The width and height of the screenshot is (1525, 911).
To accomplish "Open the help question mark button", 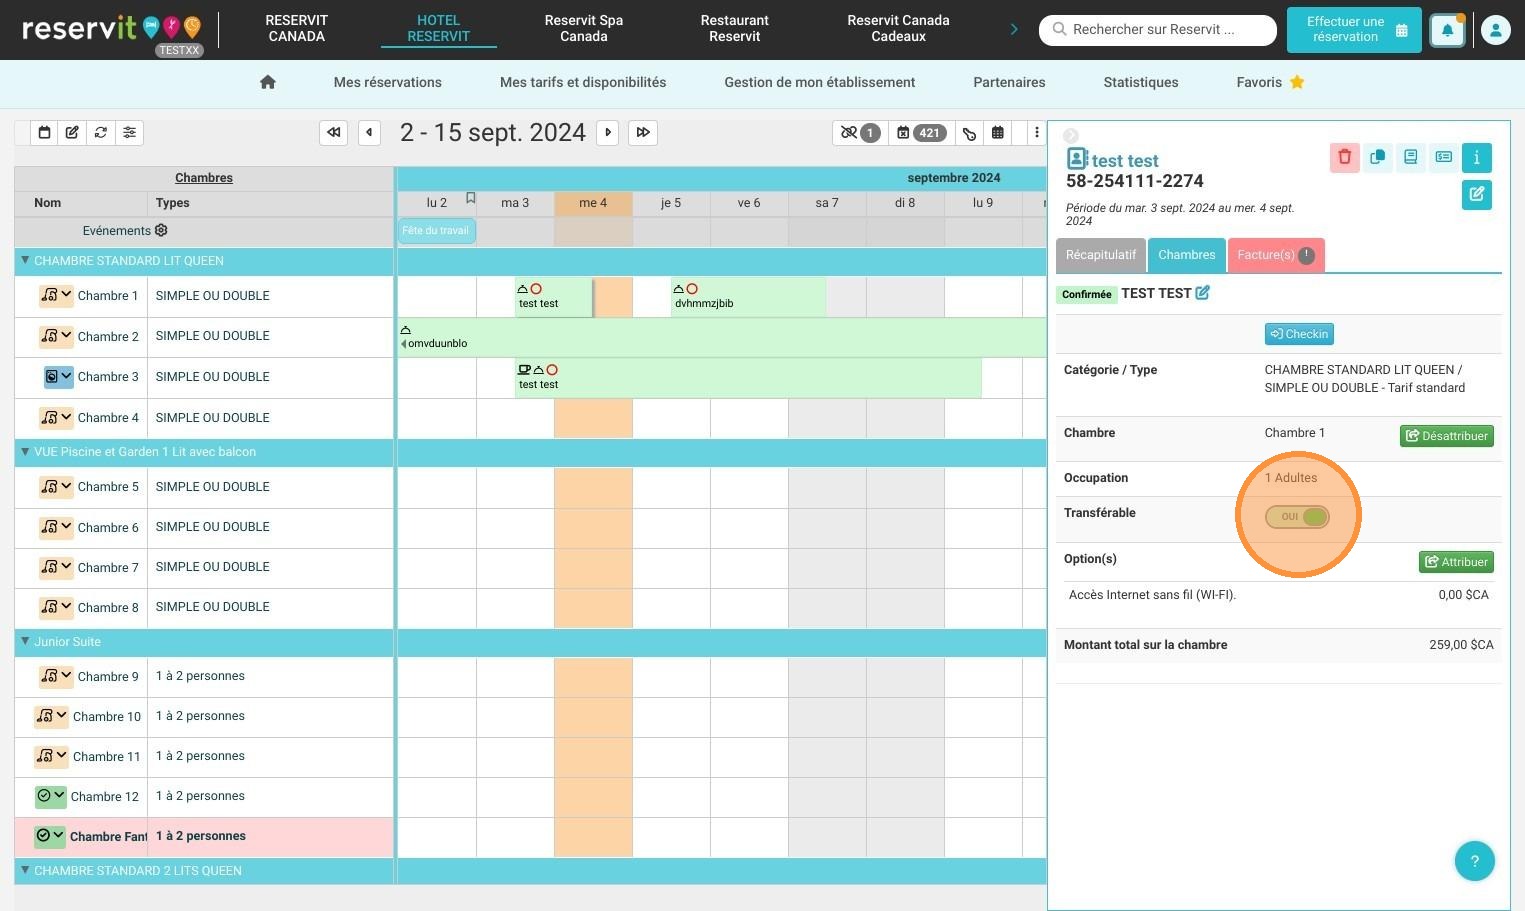I will (1474, 861).
